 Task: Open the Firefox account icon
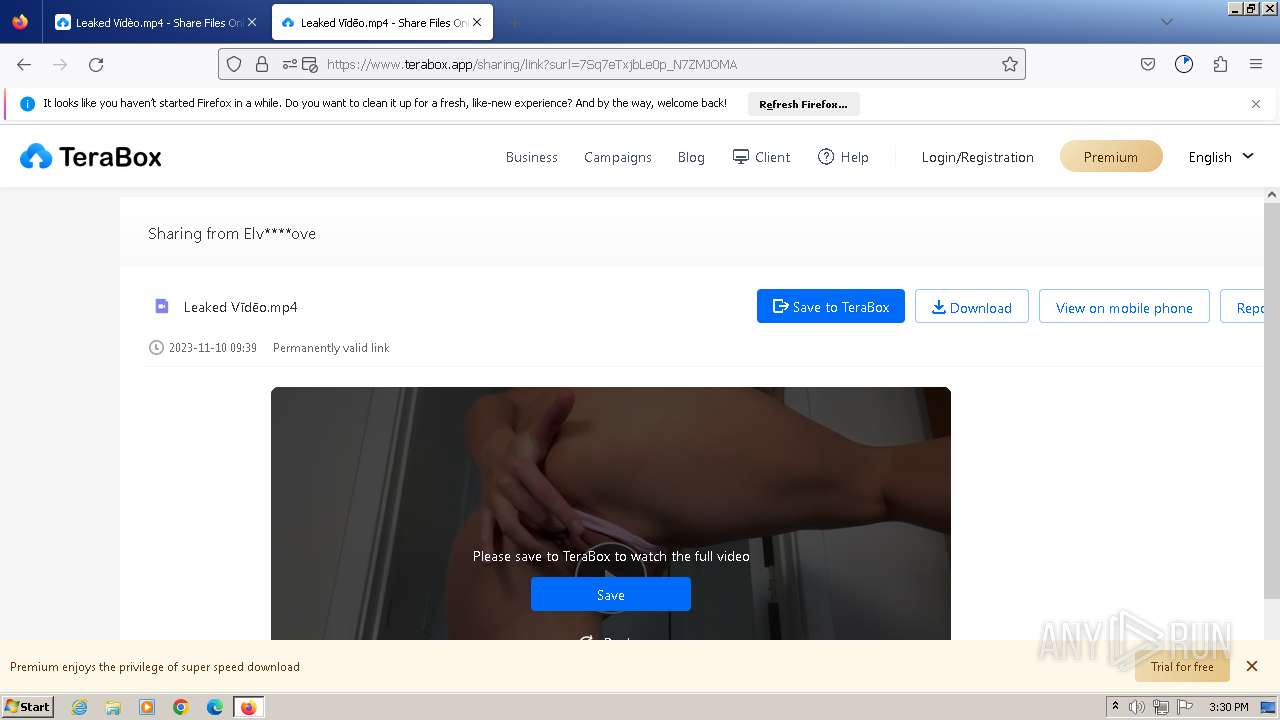[x=1184, y=64]
